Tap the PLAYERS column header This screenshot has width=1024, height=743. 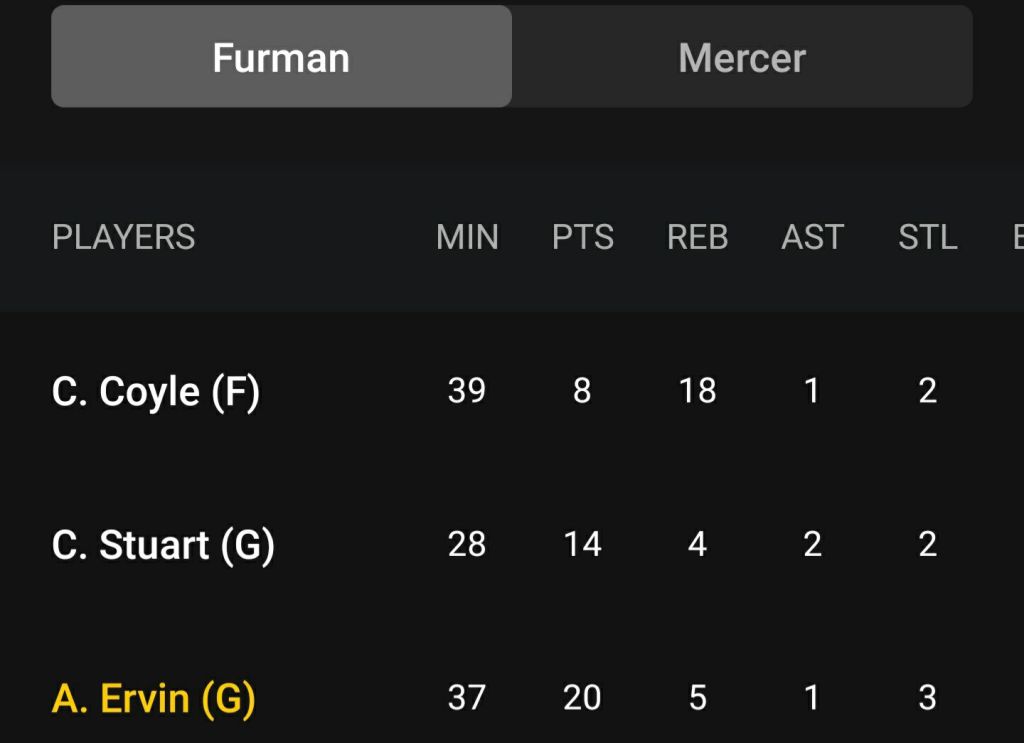point(123,237)
